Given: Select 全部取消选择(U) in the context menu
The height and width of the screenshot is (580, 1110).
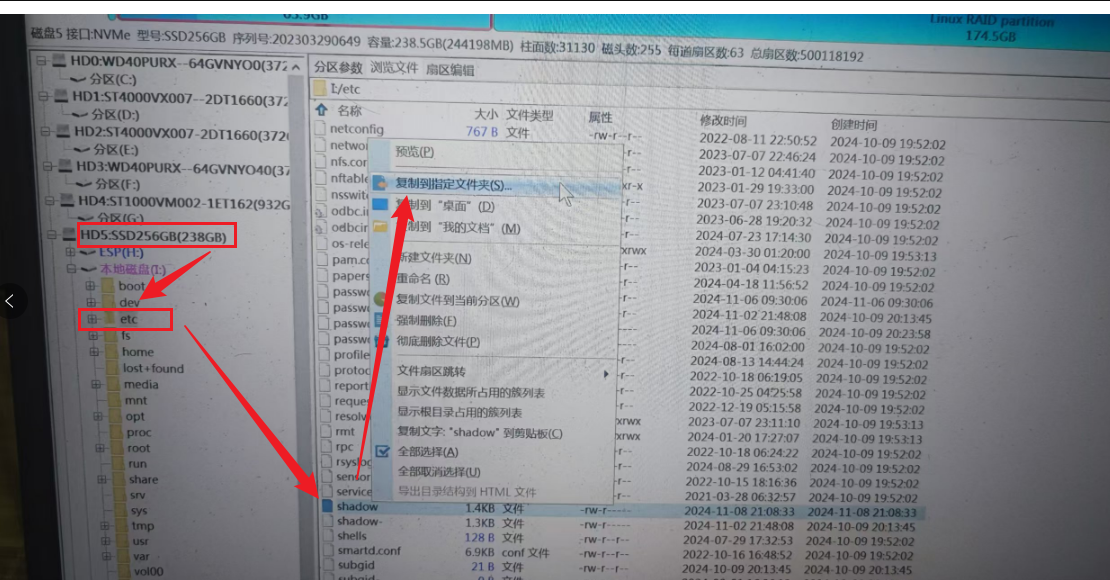Looking at the screenshot, I should pyautogui.click(x=438, y=471).
